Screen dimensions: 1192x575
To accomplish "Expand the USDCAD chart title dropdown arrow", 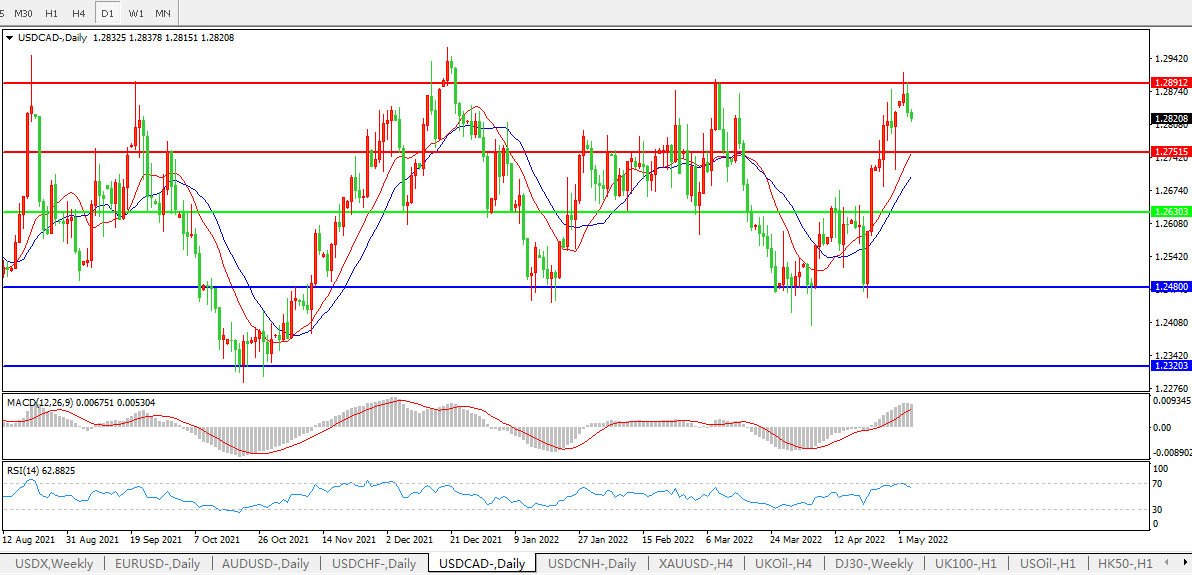I will click(x=9, y=38).
